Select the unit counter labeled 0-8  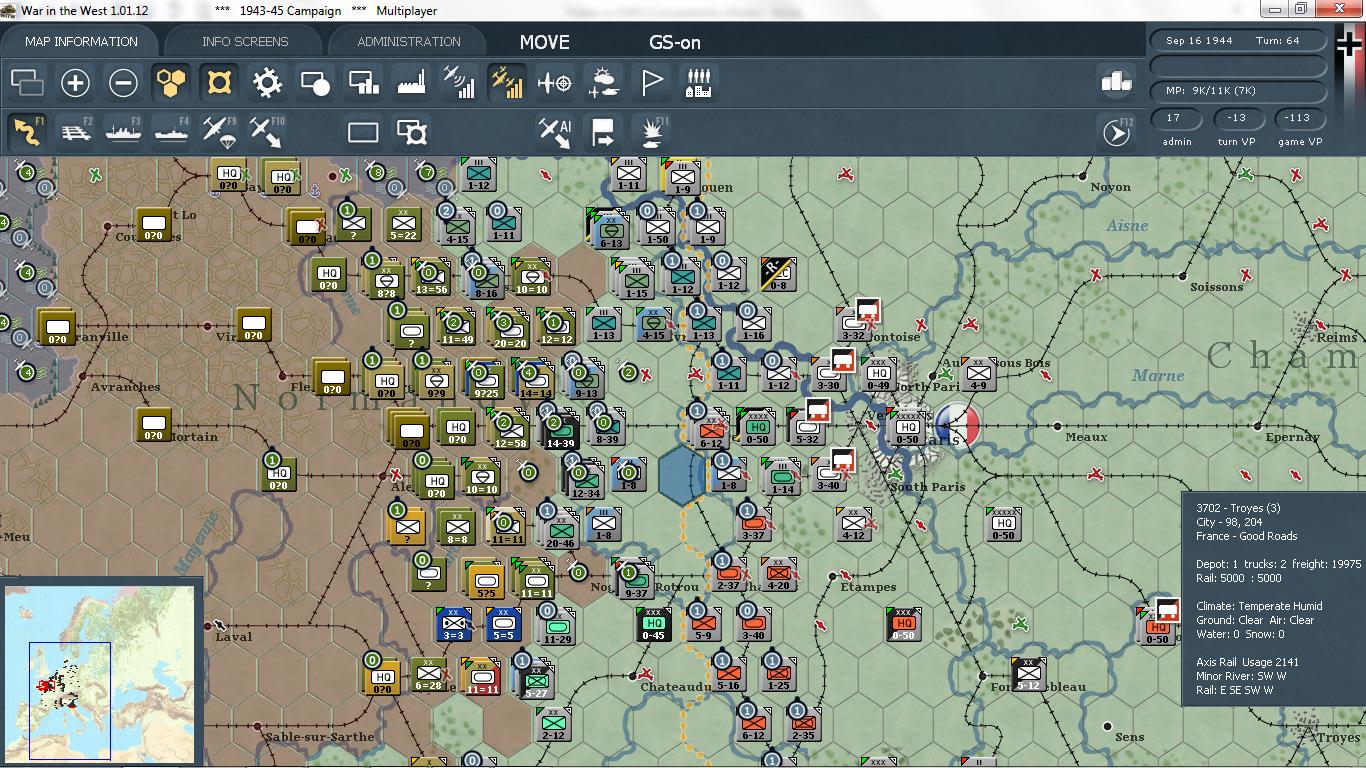pos(778,274)
